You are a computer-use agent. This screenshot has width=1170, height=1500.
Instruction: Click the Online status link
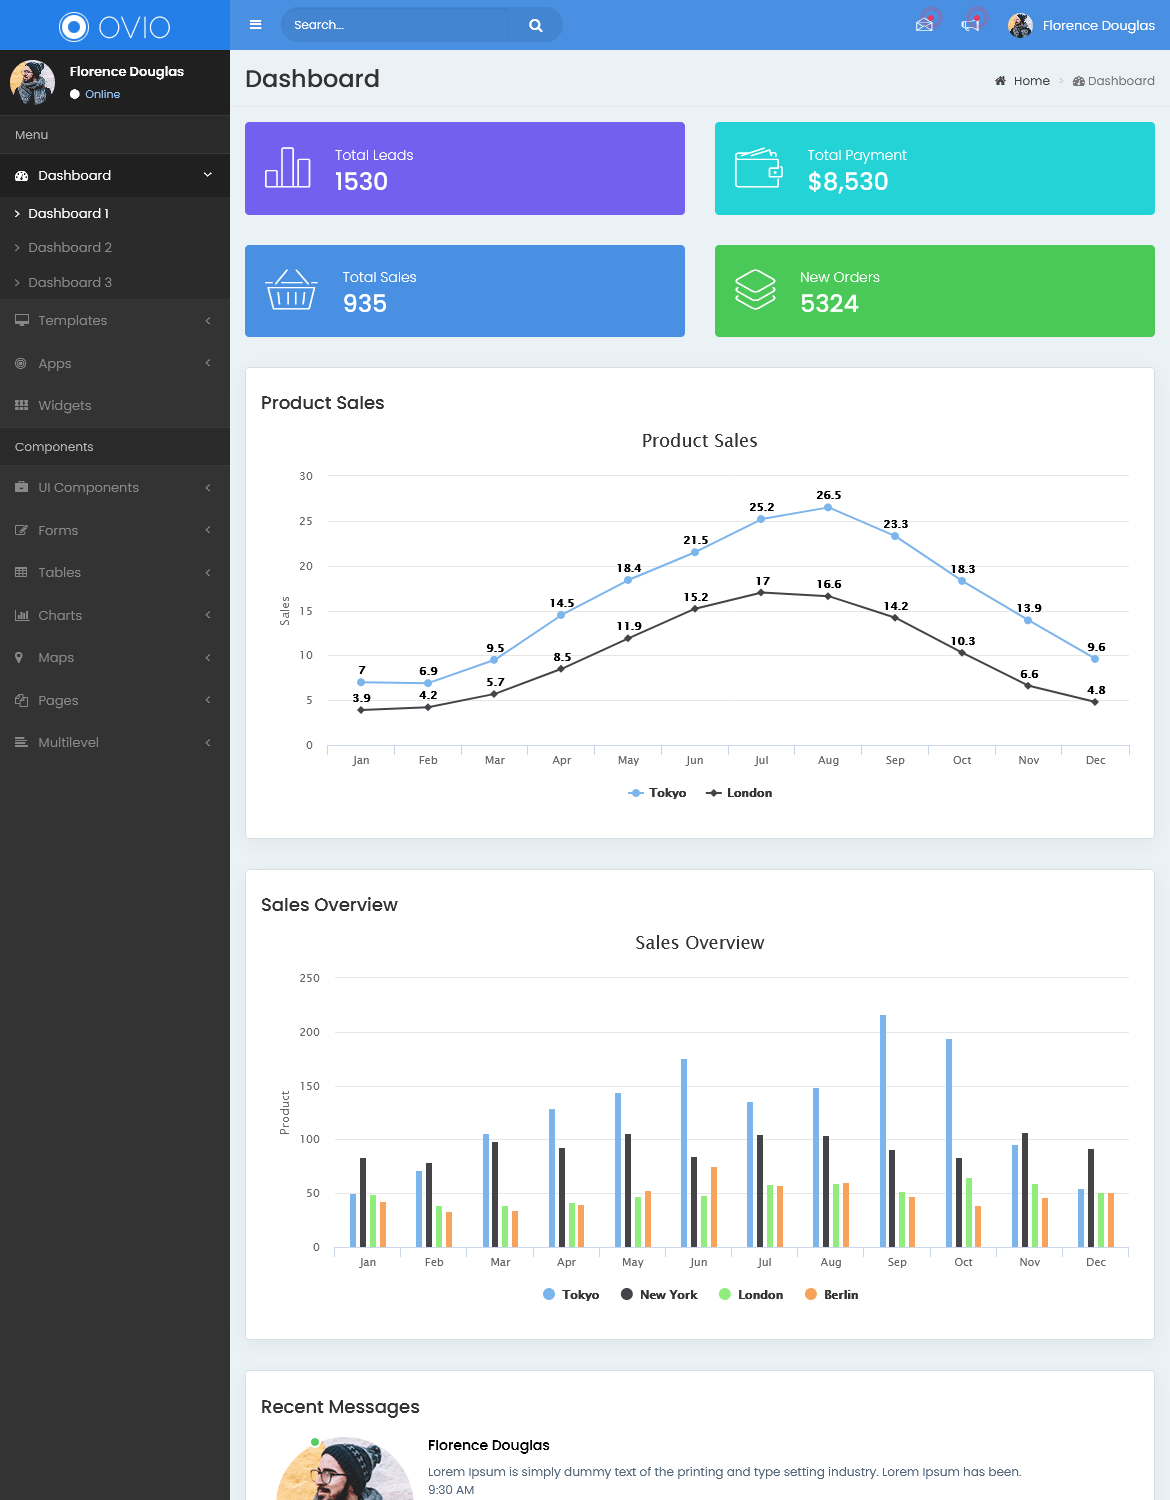(x=102, y=94)
